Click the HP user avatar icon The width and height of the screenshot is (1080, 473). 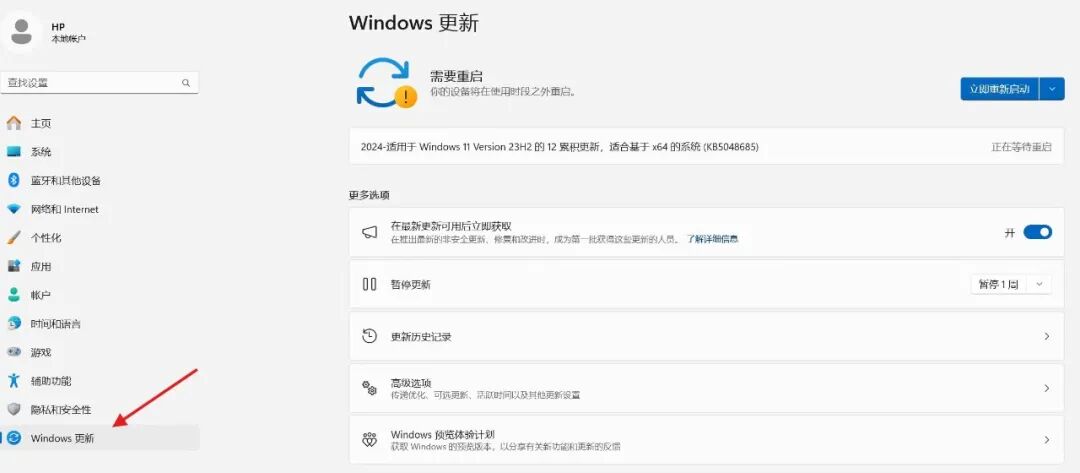[x=21, y=32]
